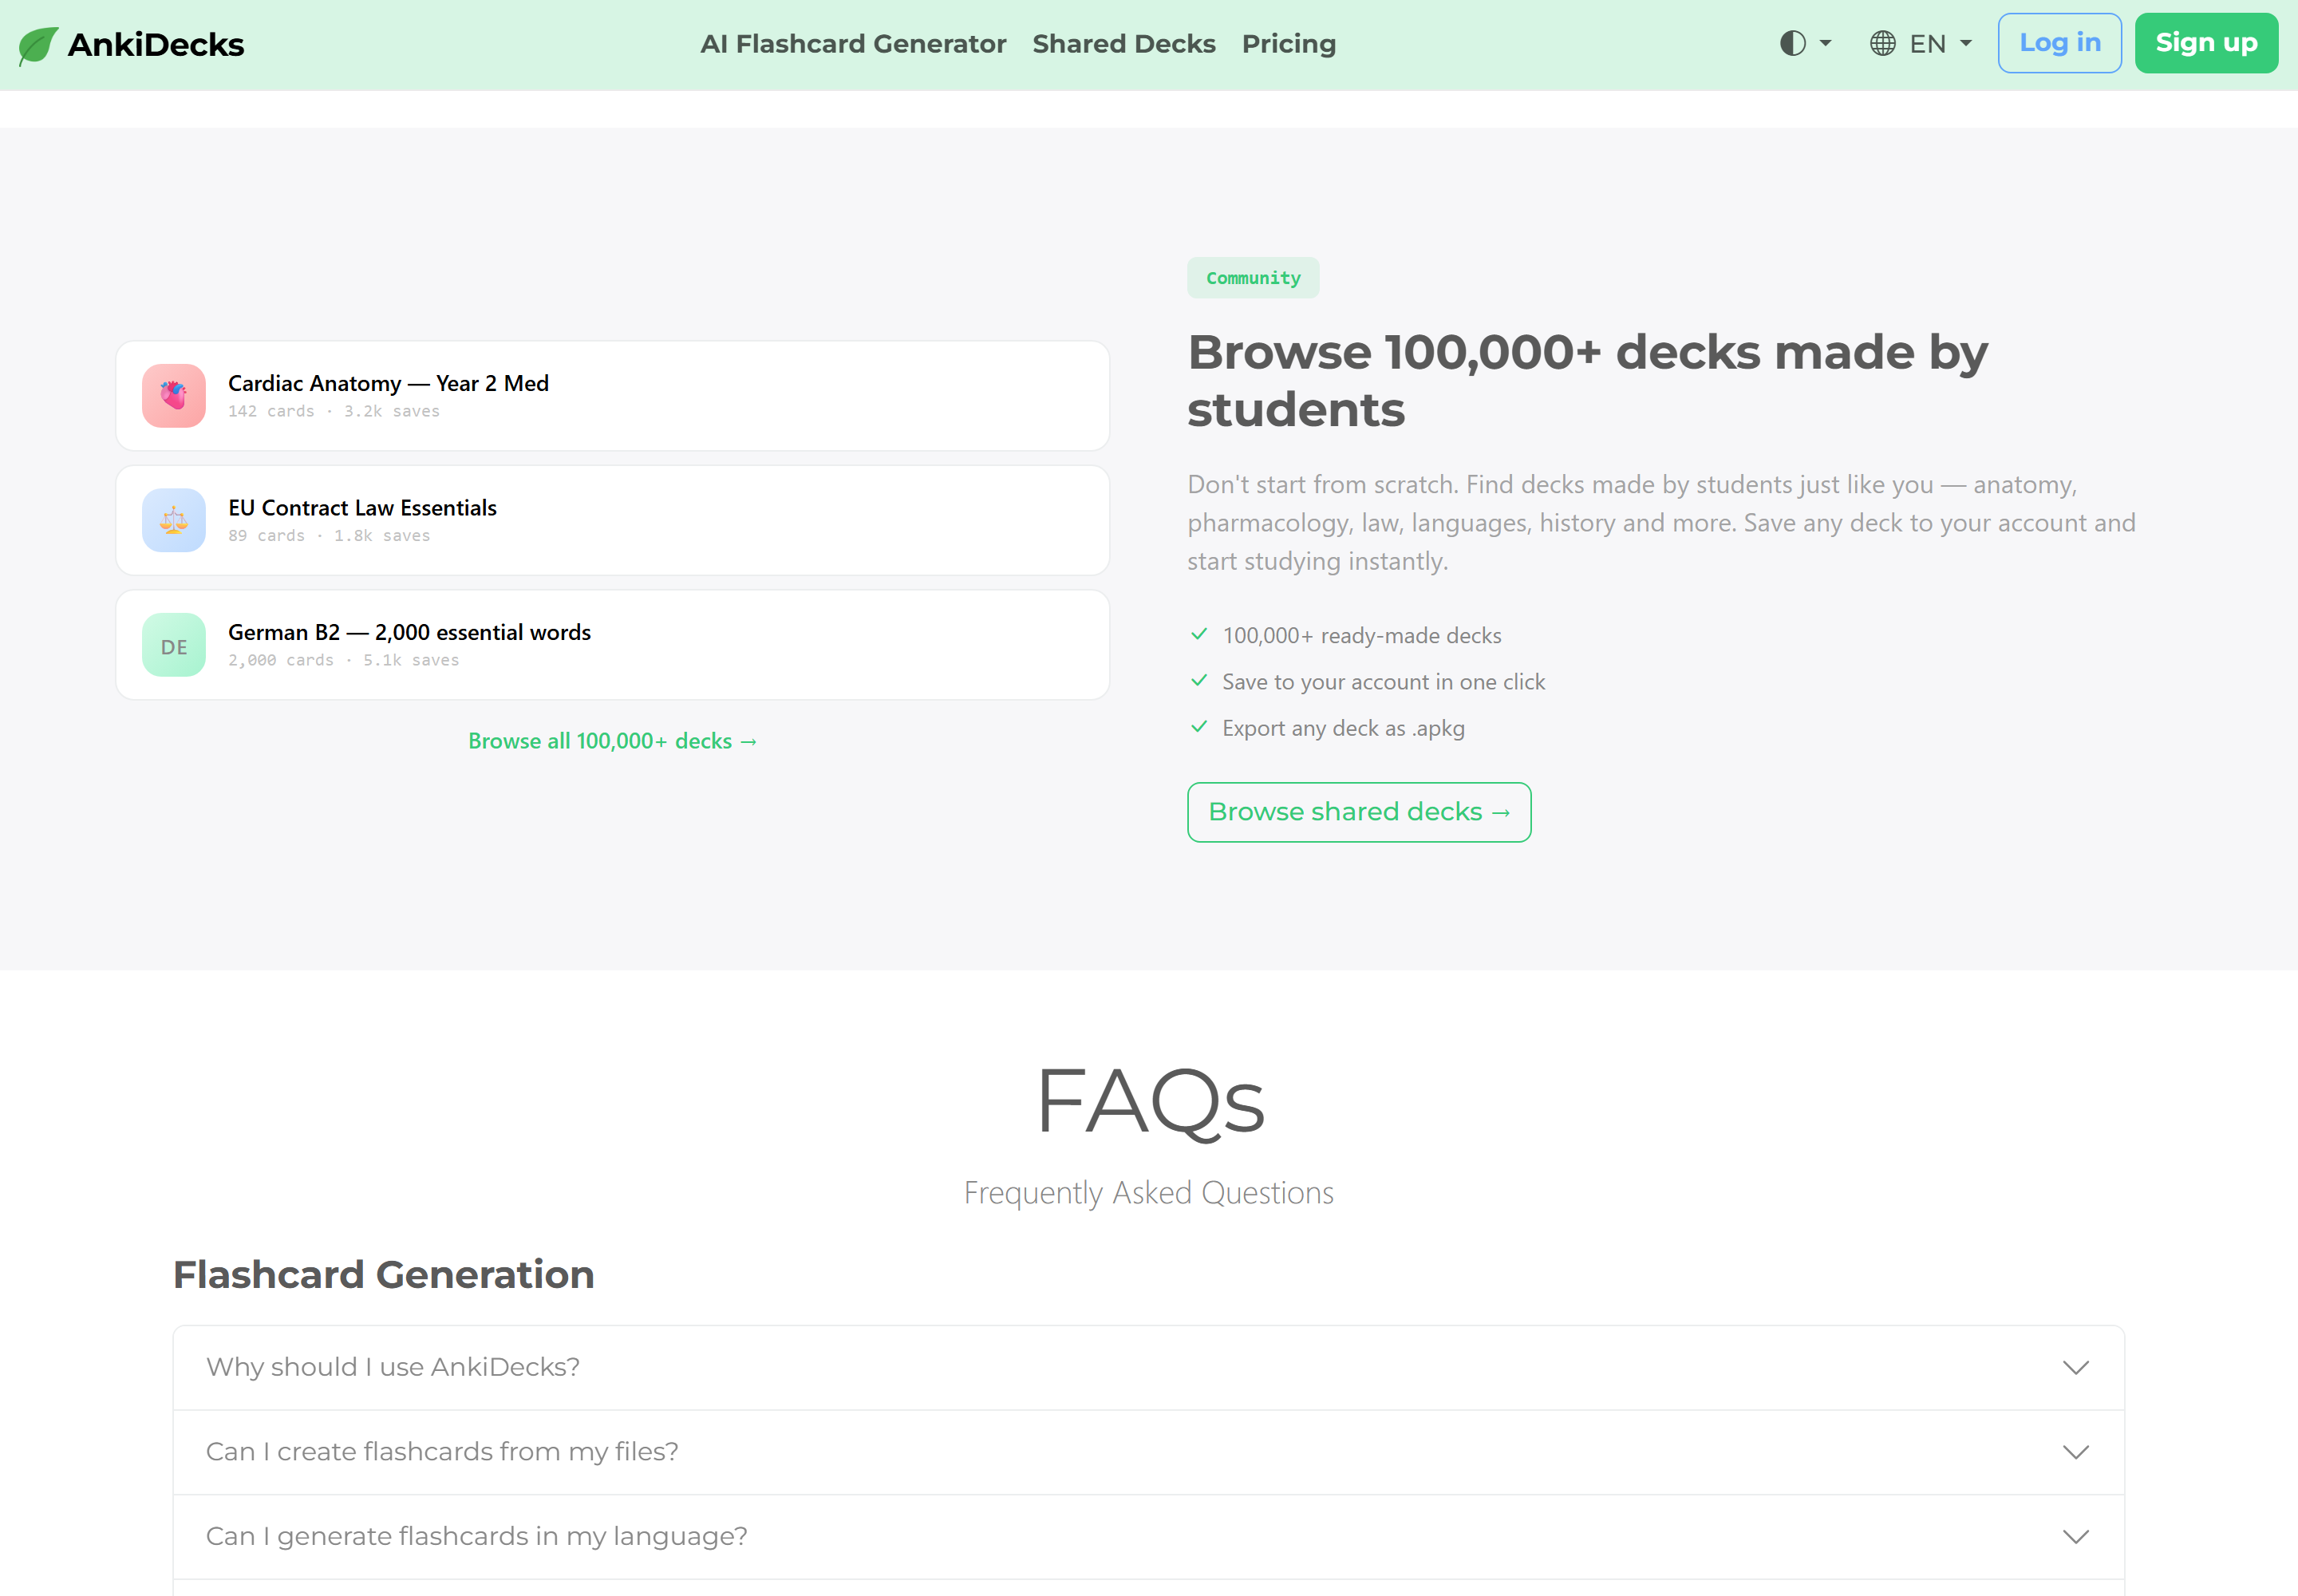Click '2,000 cards · 5.1k saves' text

coord(344,660)
